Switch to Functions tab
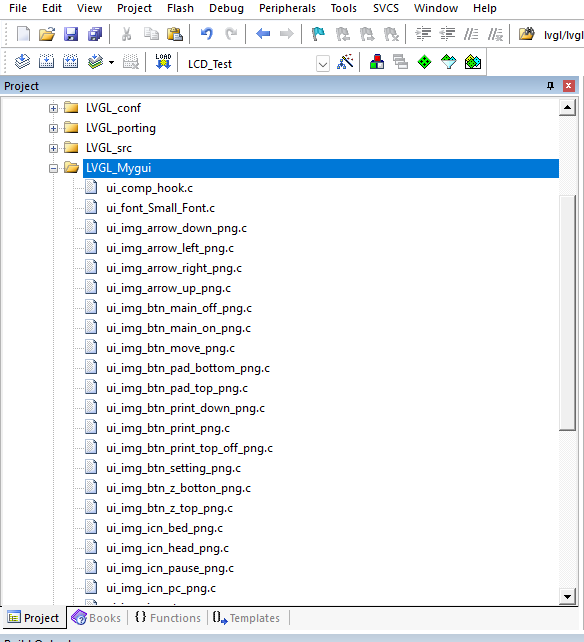Viewport: 584px width, 642px height. click(x=168, y=617)
